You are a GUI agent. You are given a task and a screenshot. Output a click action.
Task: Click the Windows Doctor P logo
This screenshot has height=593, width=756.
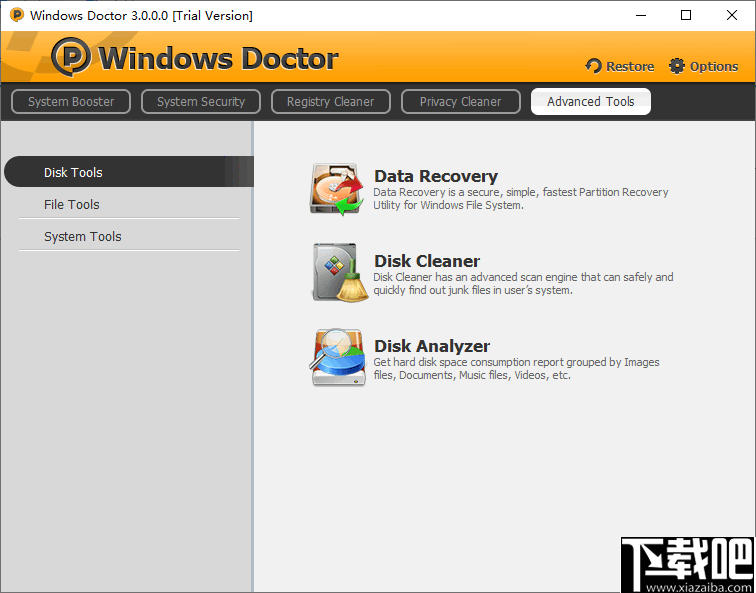point(71,57)
